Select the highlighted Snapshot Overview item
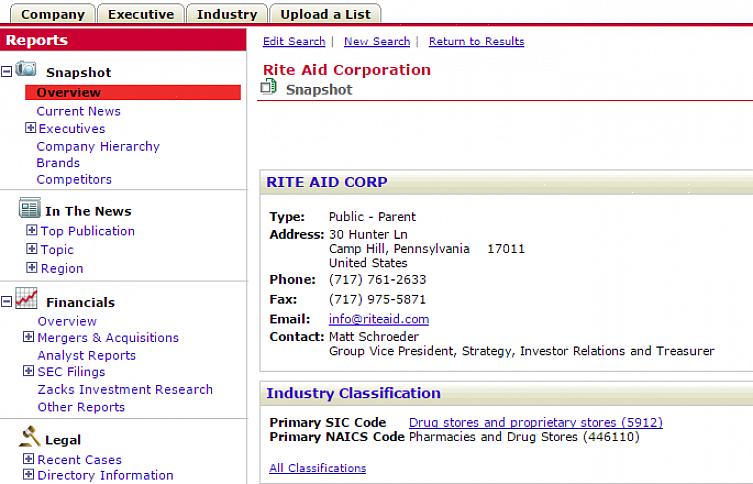This screenshot has width=753, height=484. coord(133,92)
